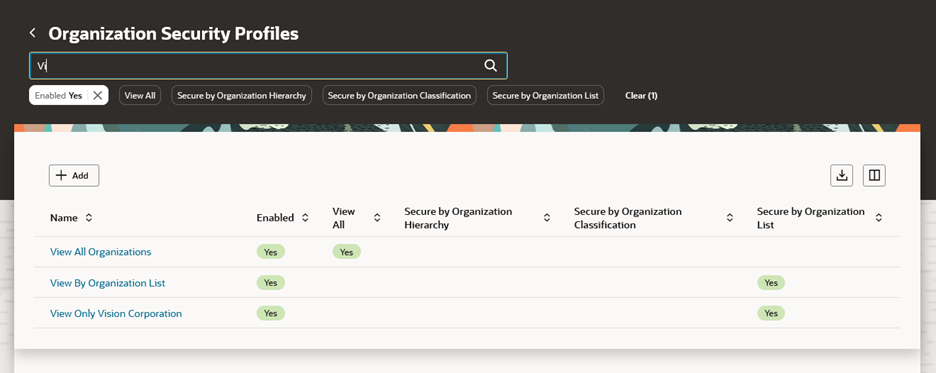This screenshot has height=373, width=936.
Task: Open View By Organization List profile
Action: pyautogui.click(x=108, y=283)
